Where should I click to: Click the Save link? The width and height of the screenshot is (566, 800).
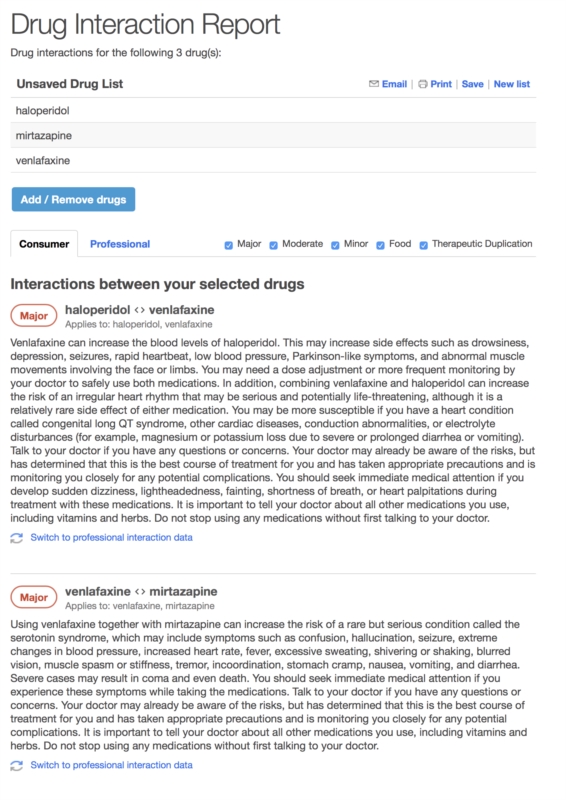[x=473, y=84]
